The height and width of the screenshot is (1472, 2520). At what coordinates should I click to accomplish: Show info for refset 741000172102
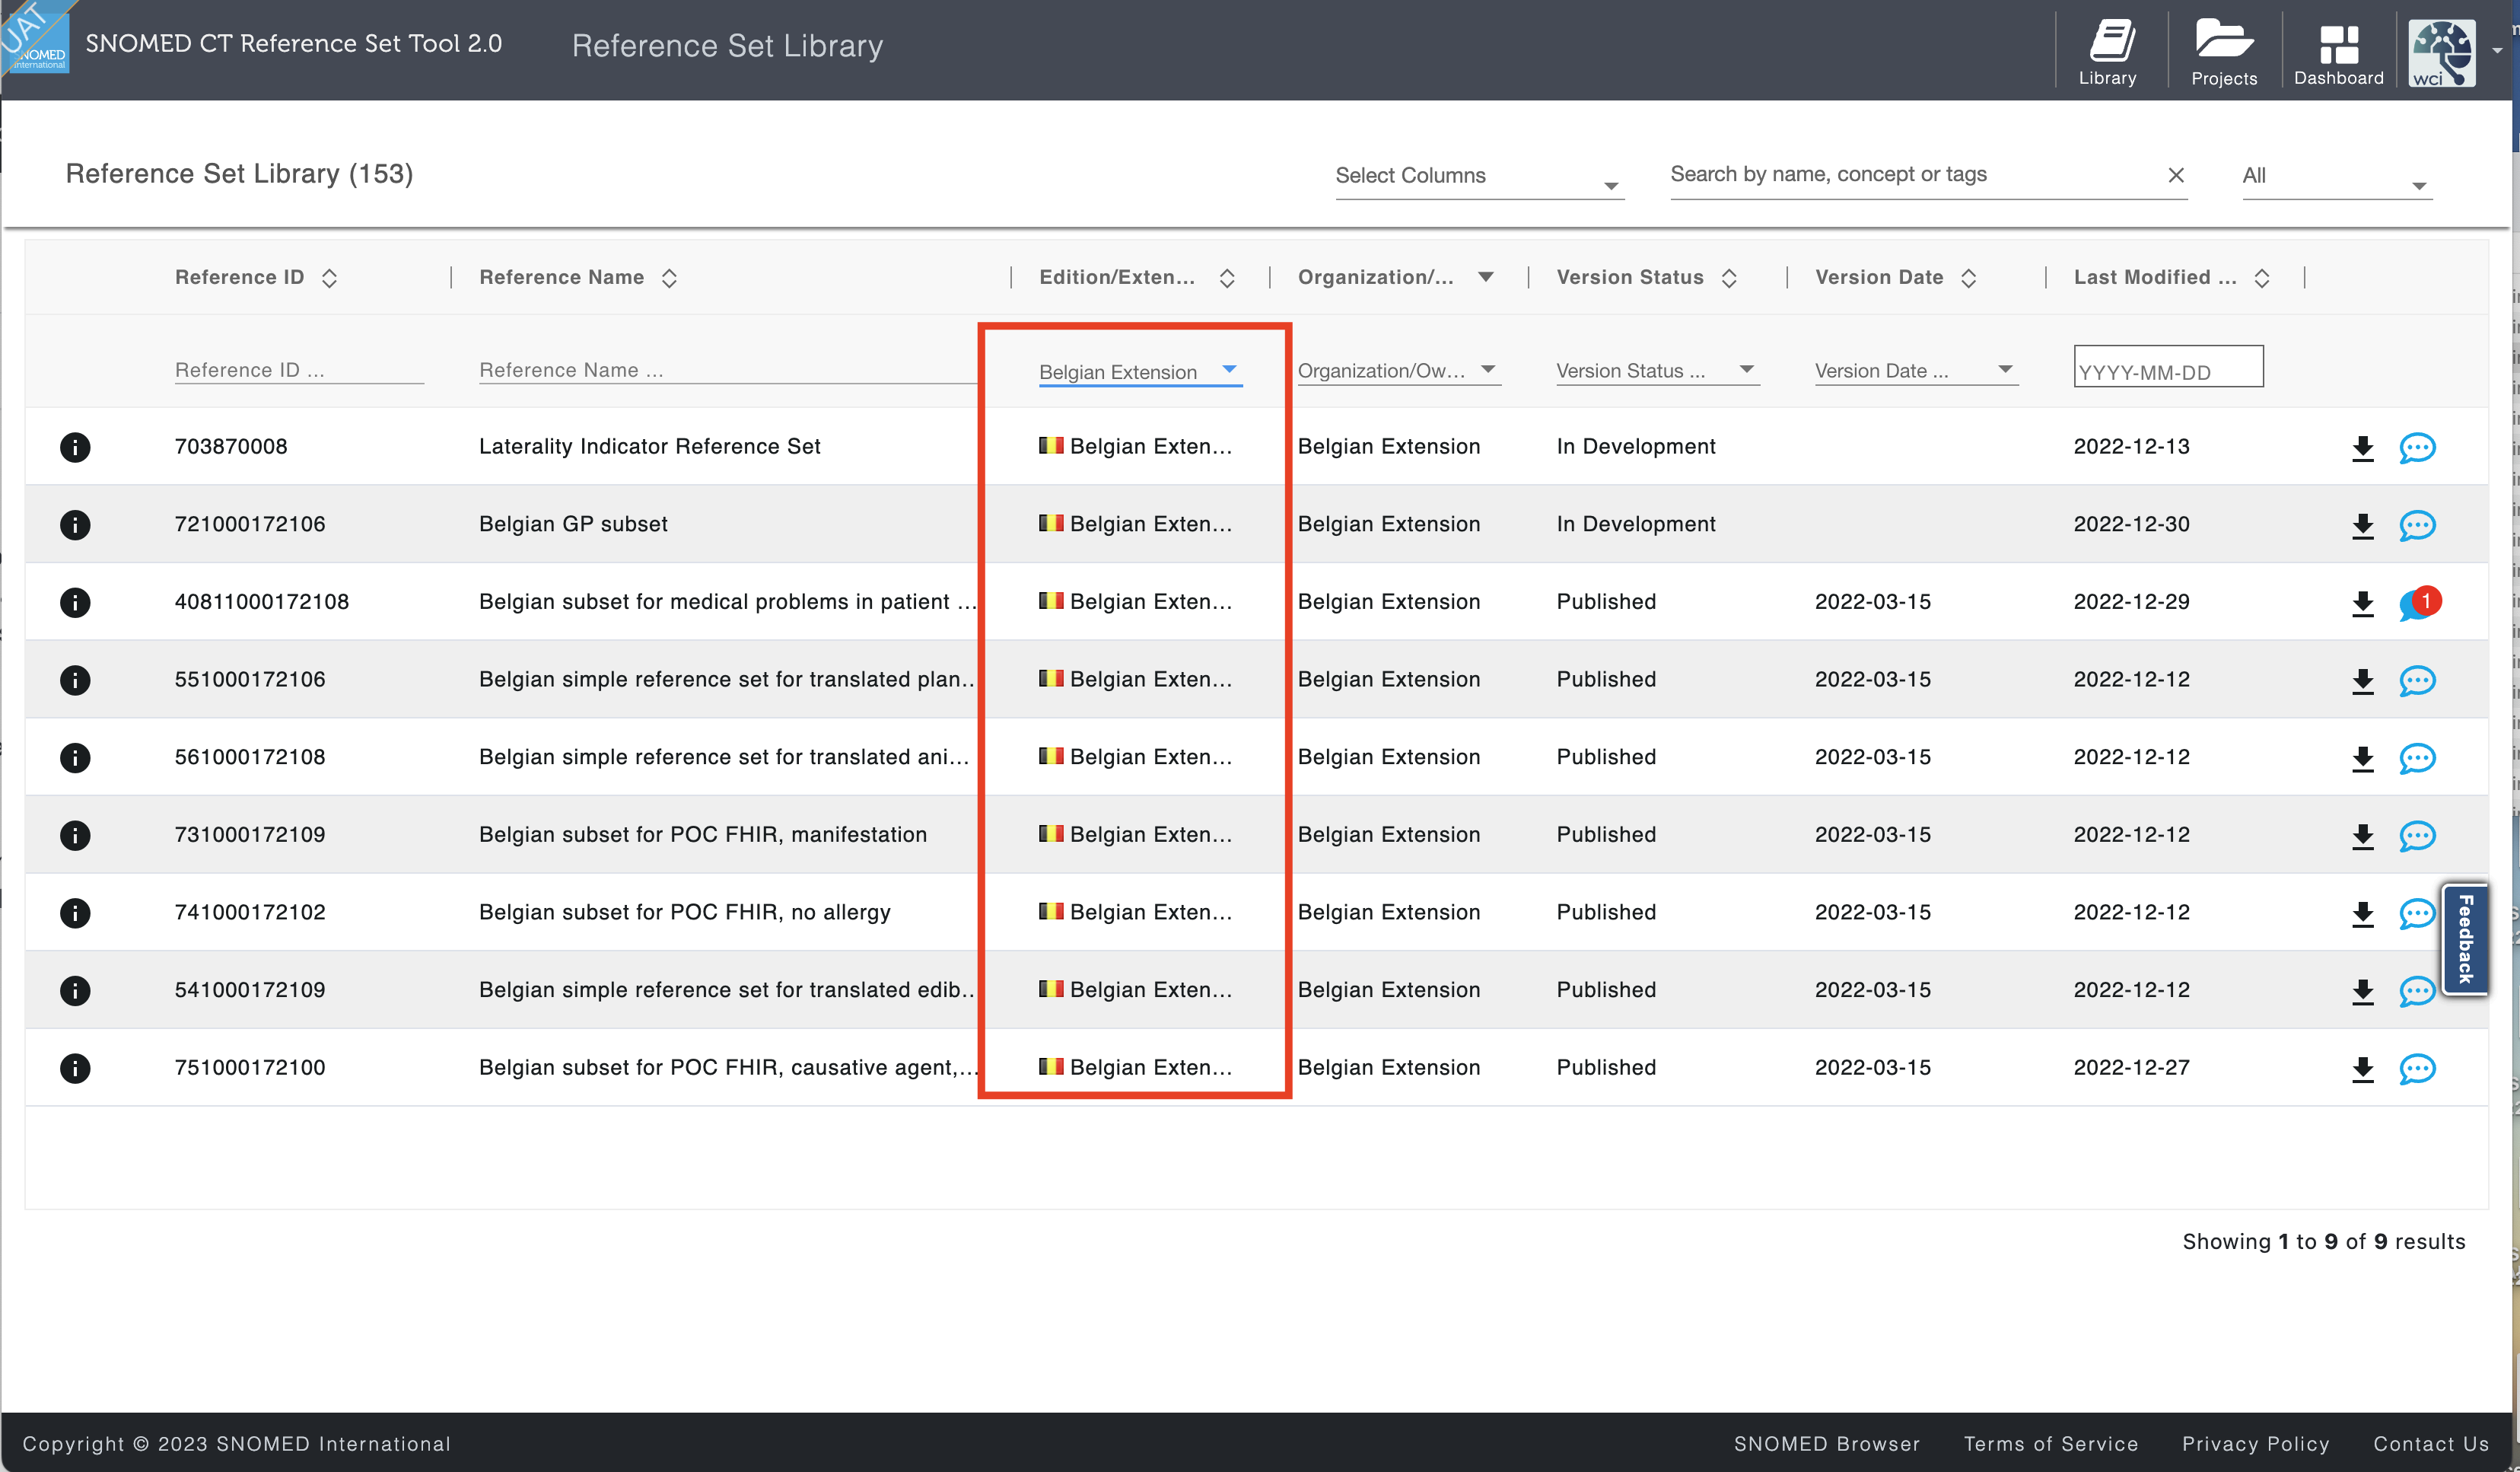coord(75,912)
